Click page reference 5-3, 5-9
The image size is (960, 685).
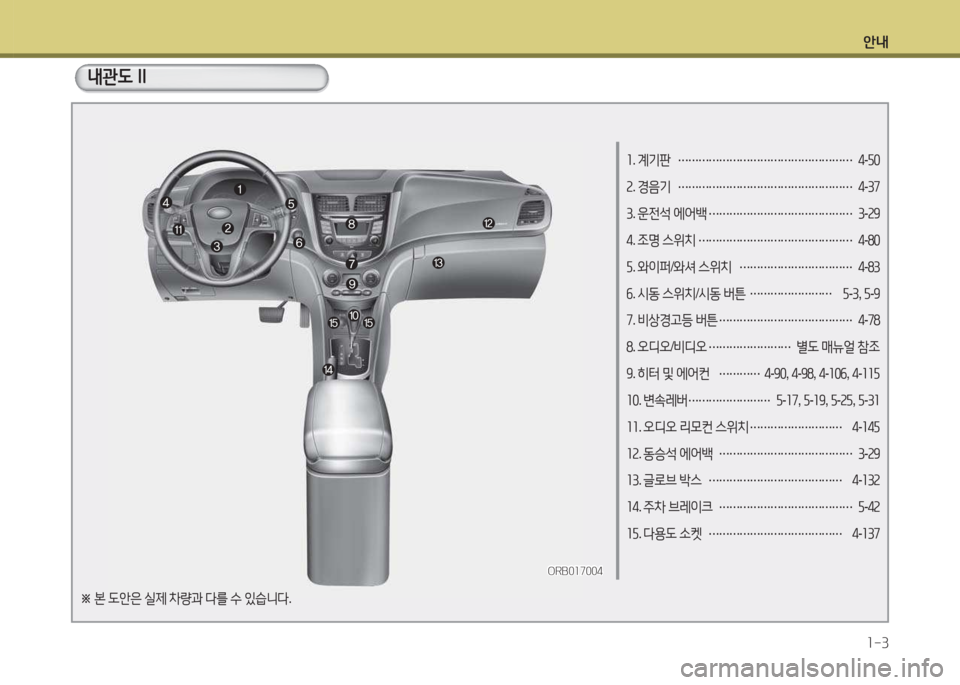(x=861, y=294)
